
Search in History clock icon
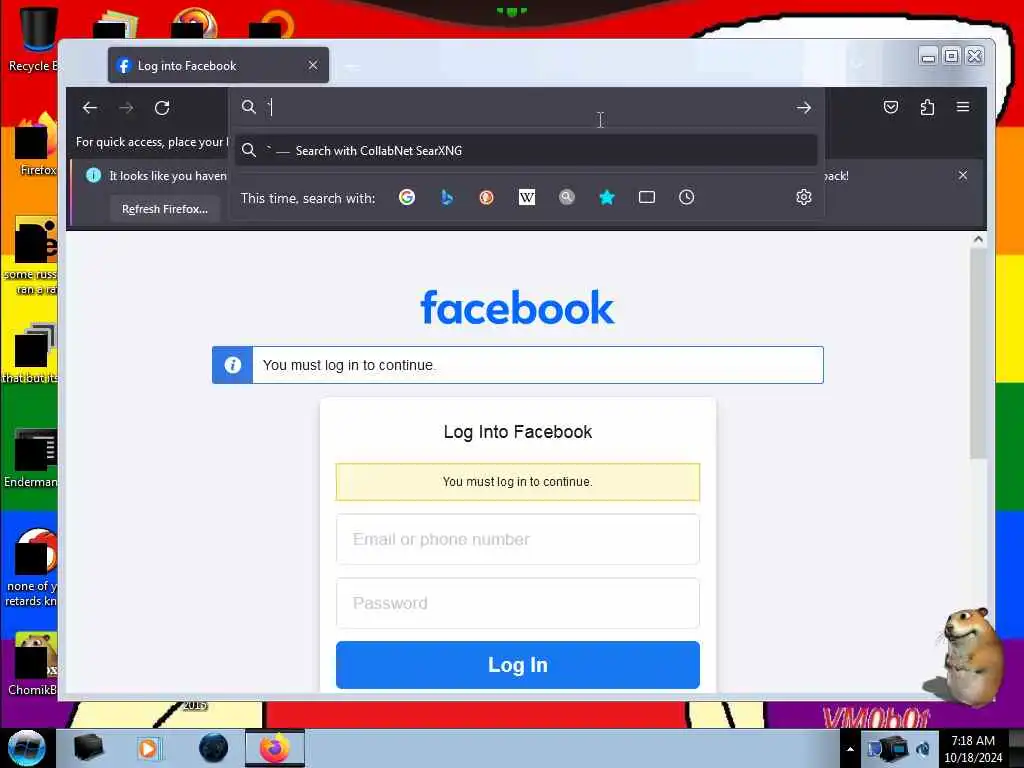coord(686,197)
